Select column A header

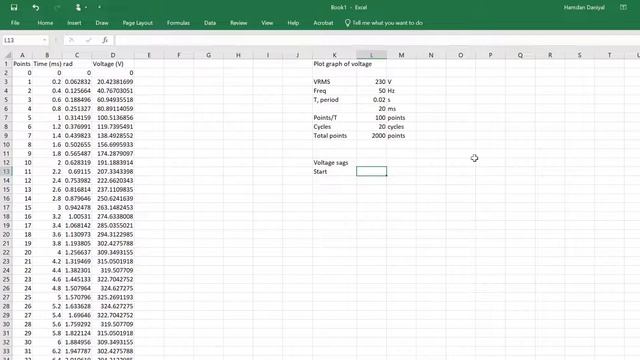point(22,55)
